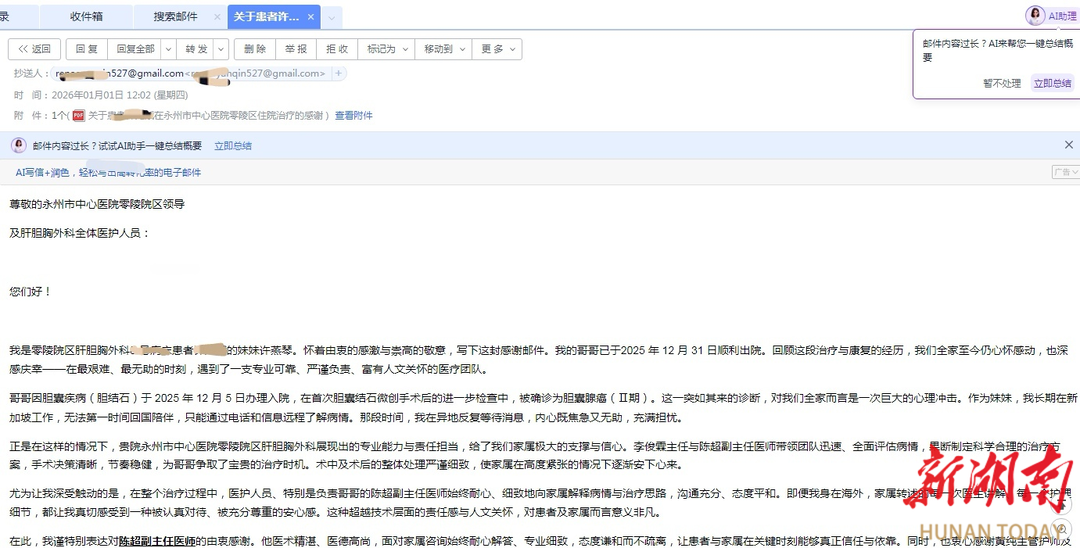The height and width of the screenshot is (548, 1080).
Task: Click the plus icon beside the recipient address
Action: pos(339,73)
